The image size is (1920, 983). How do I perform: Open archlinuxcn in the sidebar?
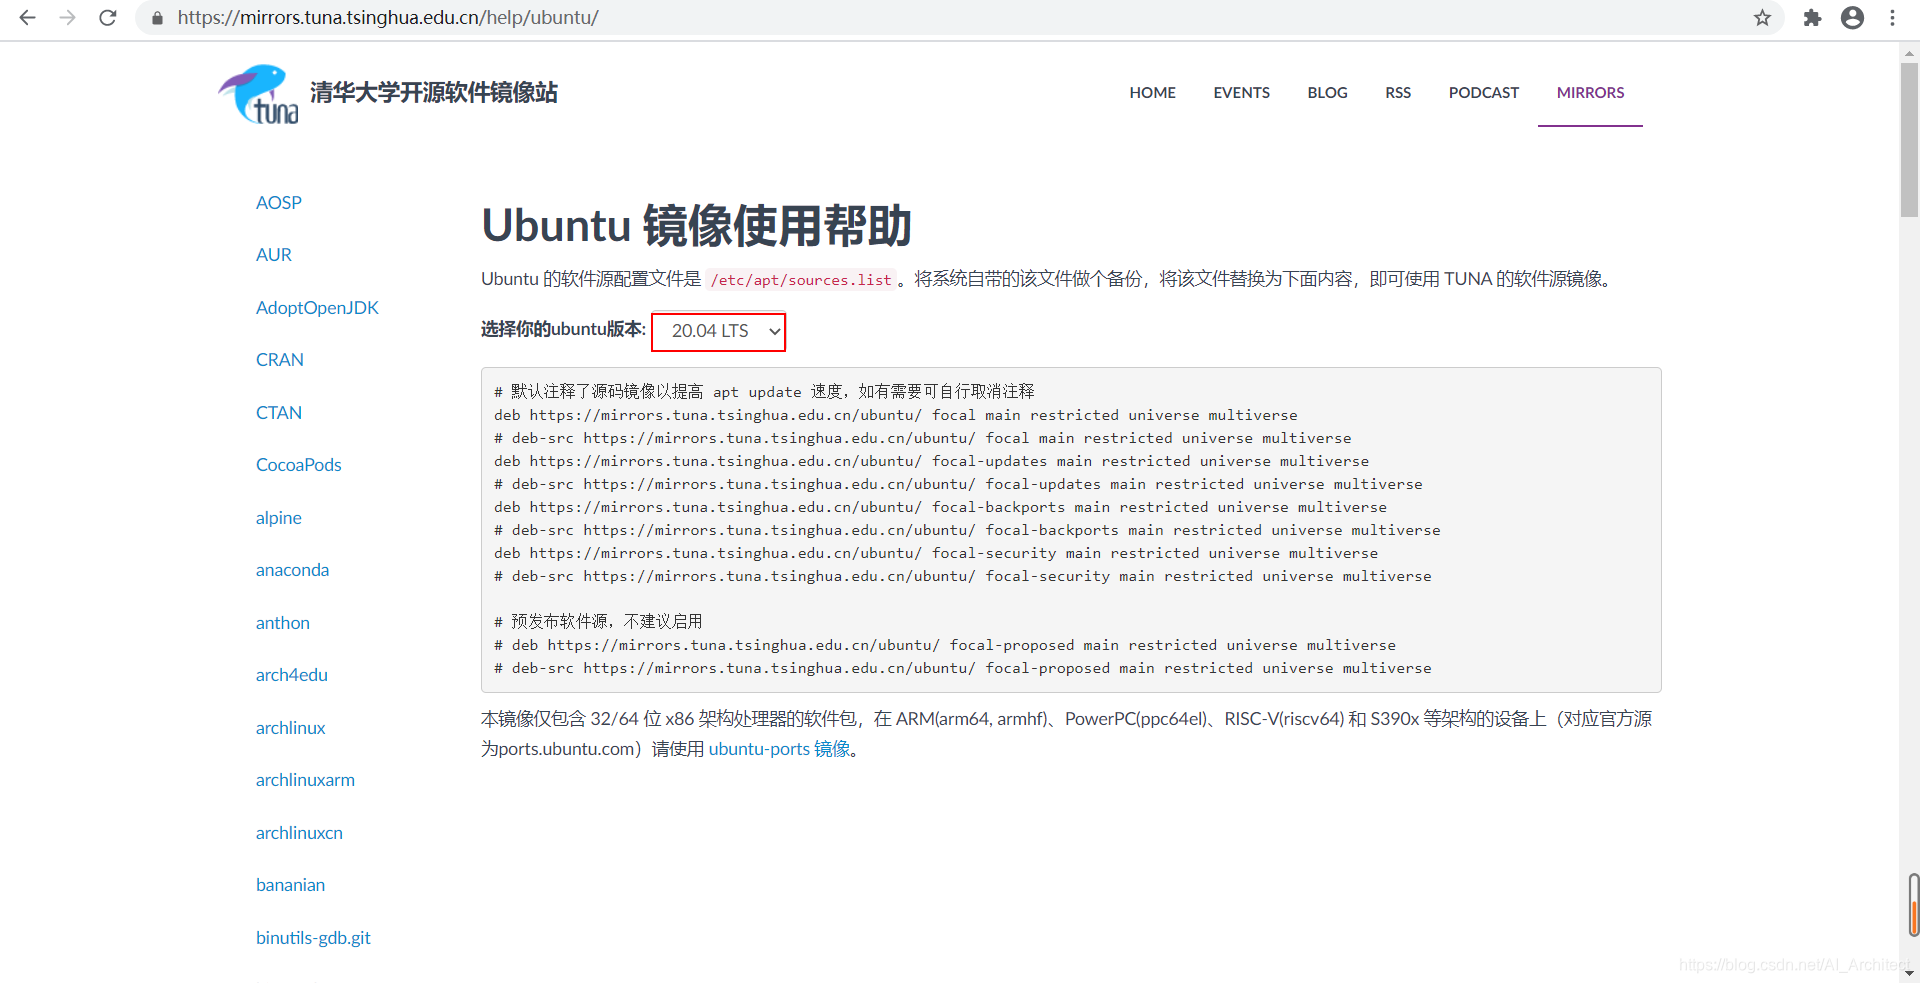point(299,833)
